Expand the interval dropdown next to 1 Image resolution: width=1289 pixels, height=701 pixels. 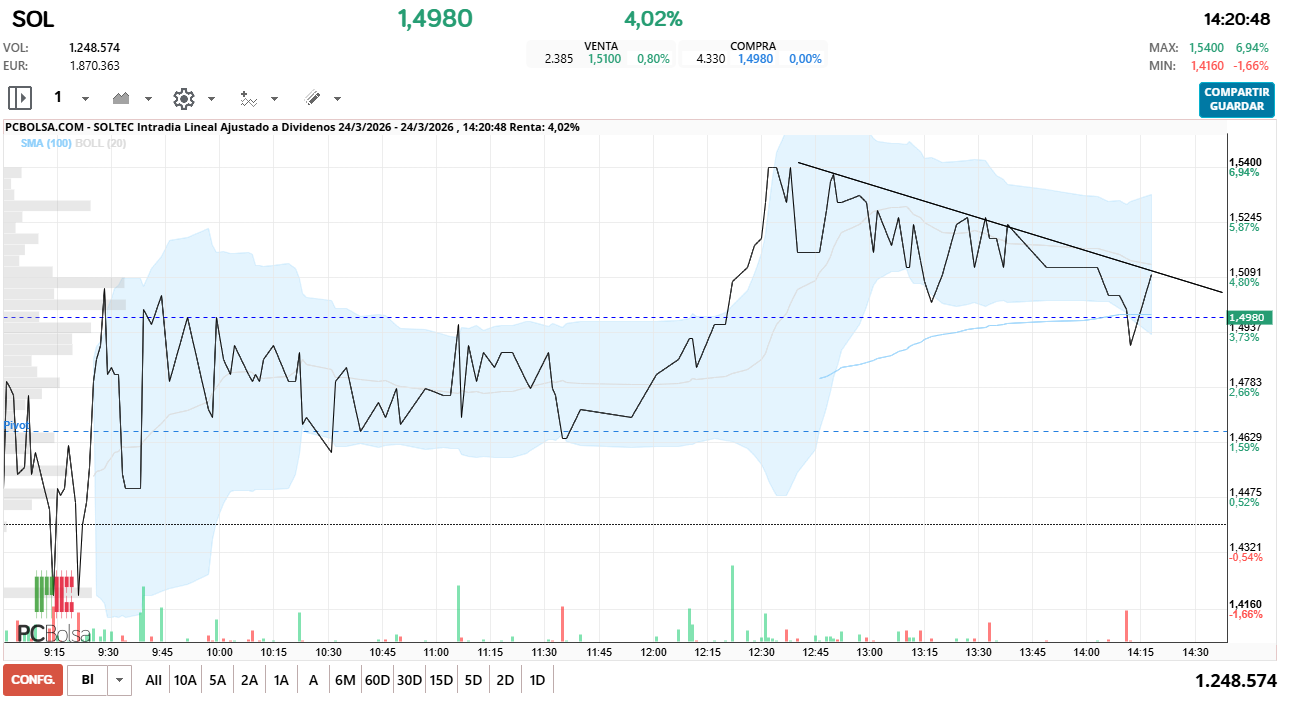pos(85,99)
